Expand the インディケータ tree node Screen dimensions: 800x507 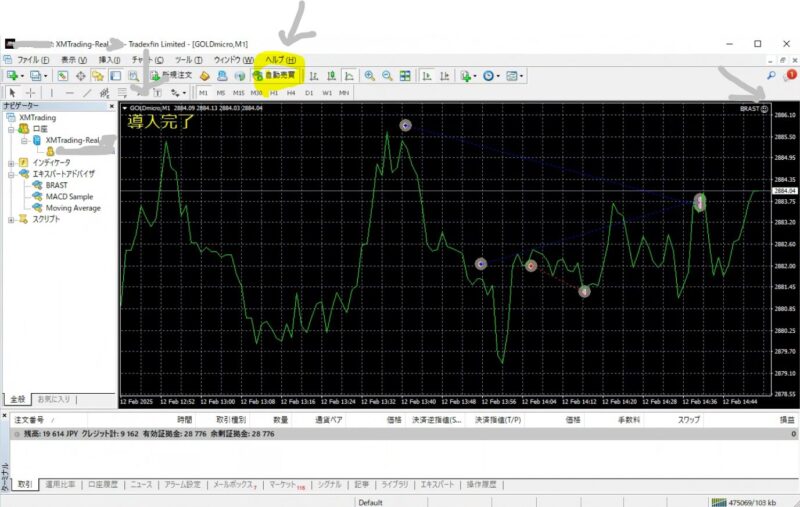coord(11,163)
